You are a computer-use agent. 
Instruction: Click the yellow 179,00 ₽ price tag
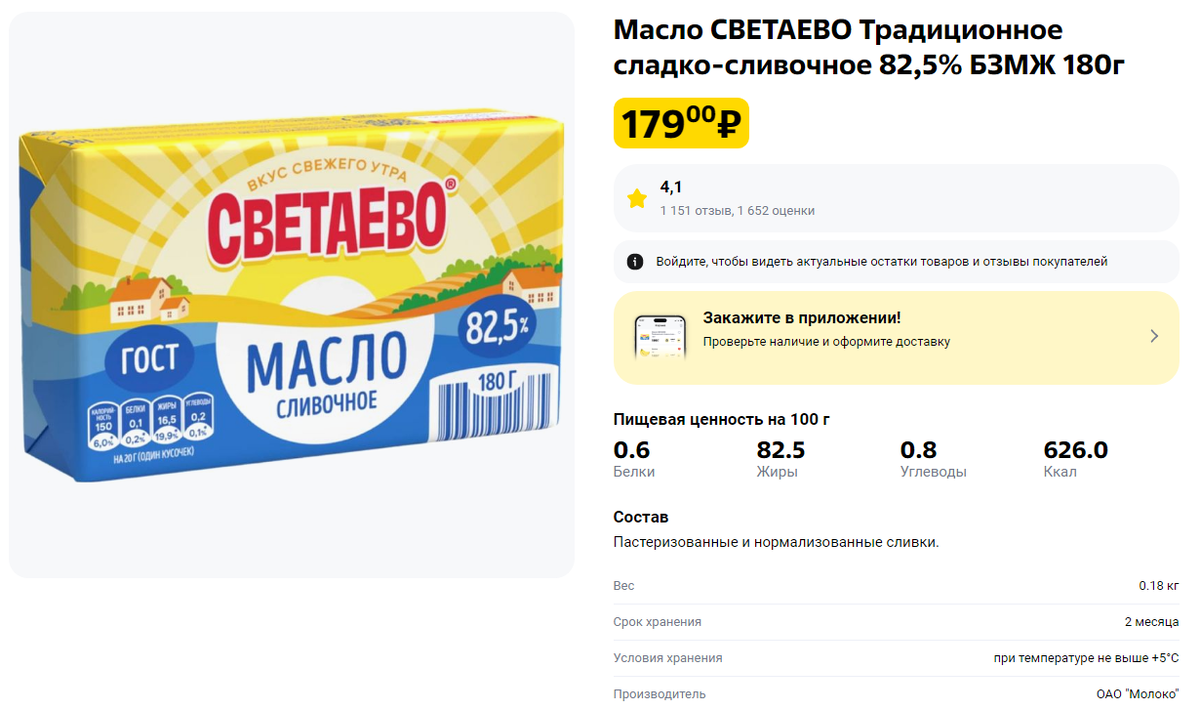point(681,123)
